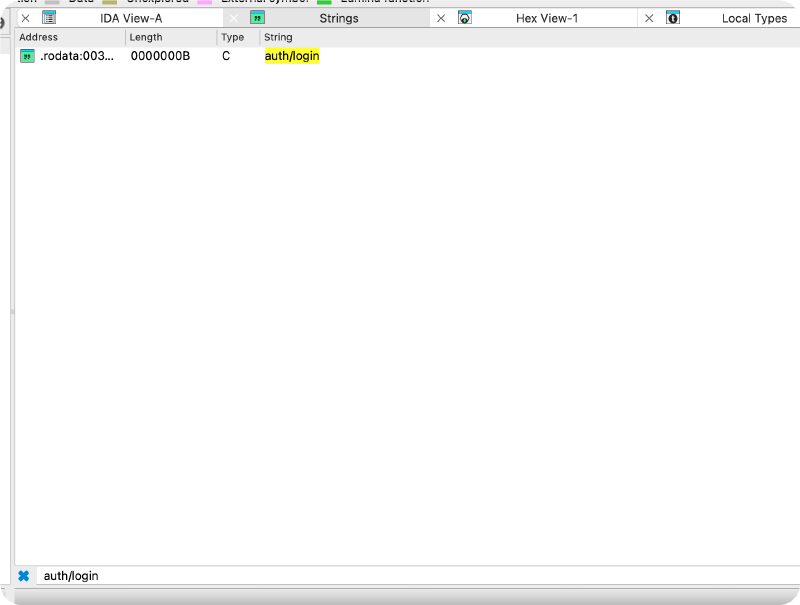Click the Strings tab icon
The height and width of the screenshot is (605, 800).
258,18
